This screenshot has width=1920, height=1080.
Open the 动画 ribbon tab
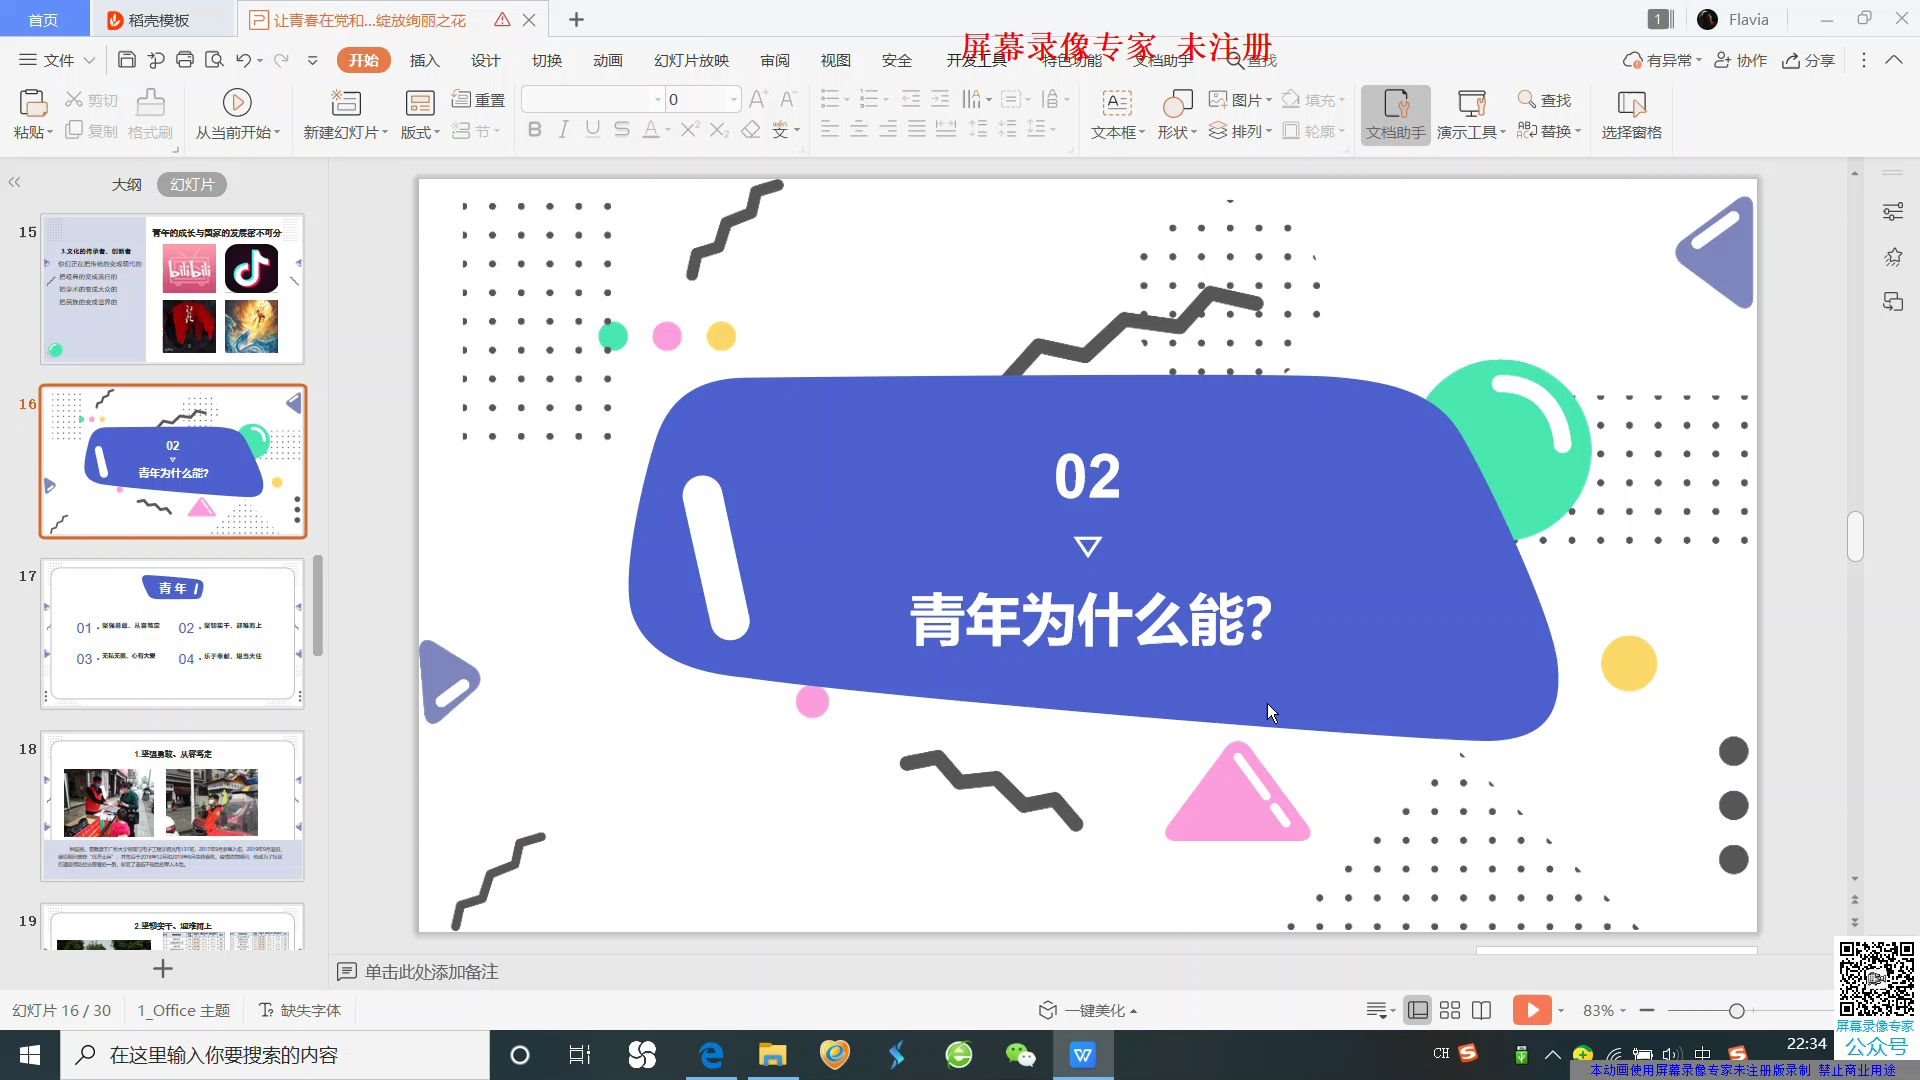coord(607,60)
